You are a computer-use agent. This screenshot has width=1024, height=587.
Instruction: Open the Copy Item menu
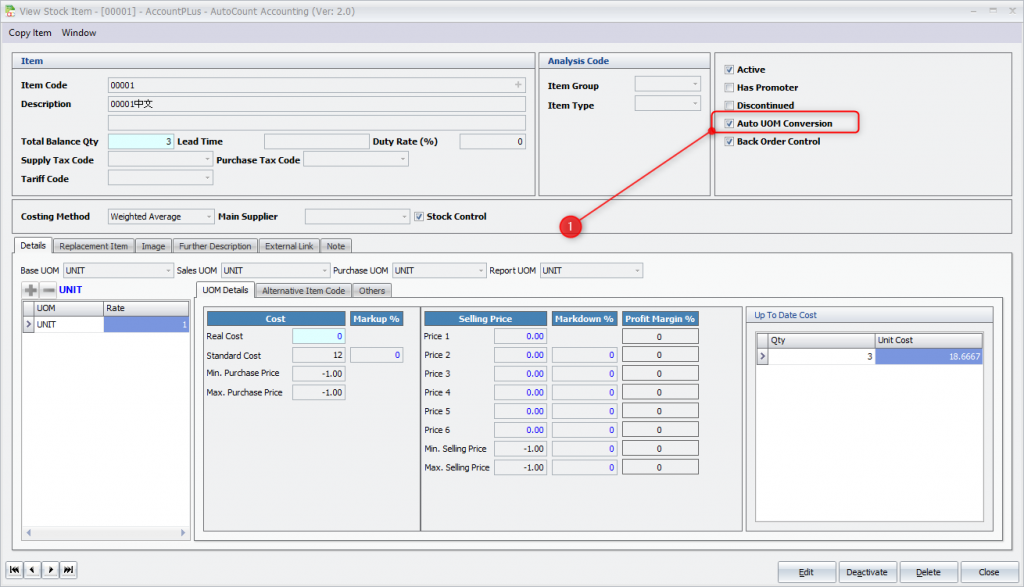(x=30, y=32)
